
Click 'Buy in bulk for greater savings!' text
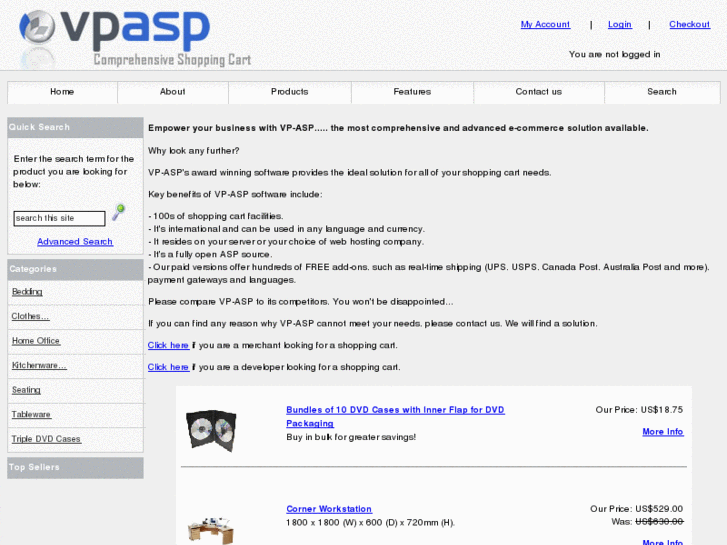coord(351,437)
